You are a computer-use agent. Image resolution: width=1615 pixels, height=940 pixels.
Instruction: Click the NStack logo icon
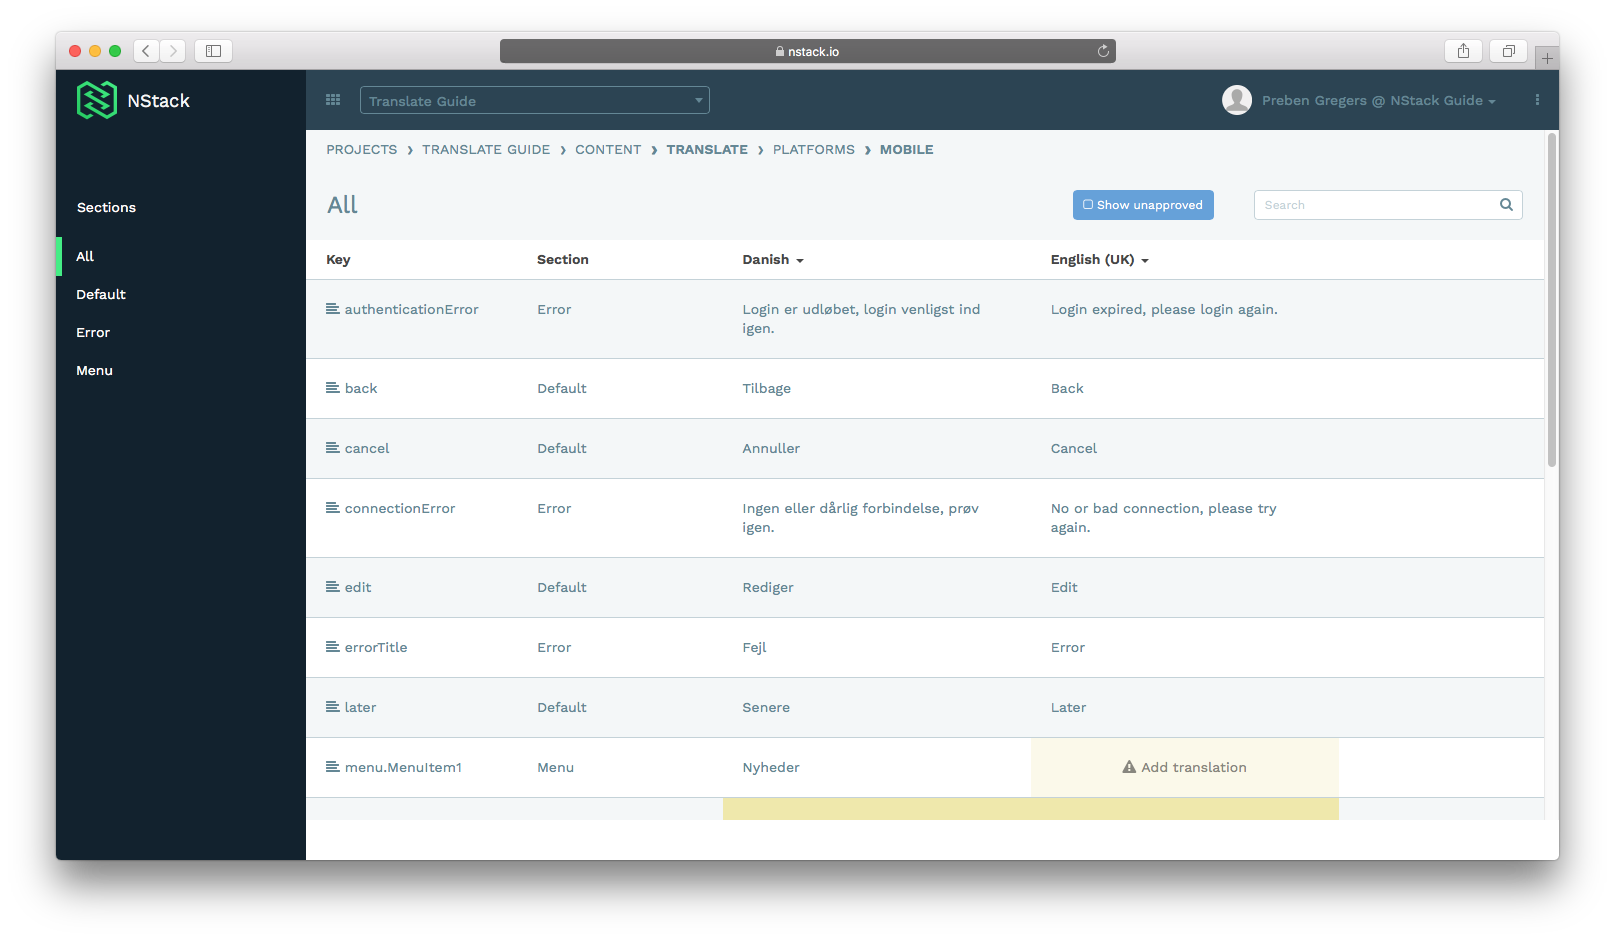click(97, 100)
